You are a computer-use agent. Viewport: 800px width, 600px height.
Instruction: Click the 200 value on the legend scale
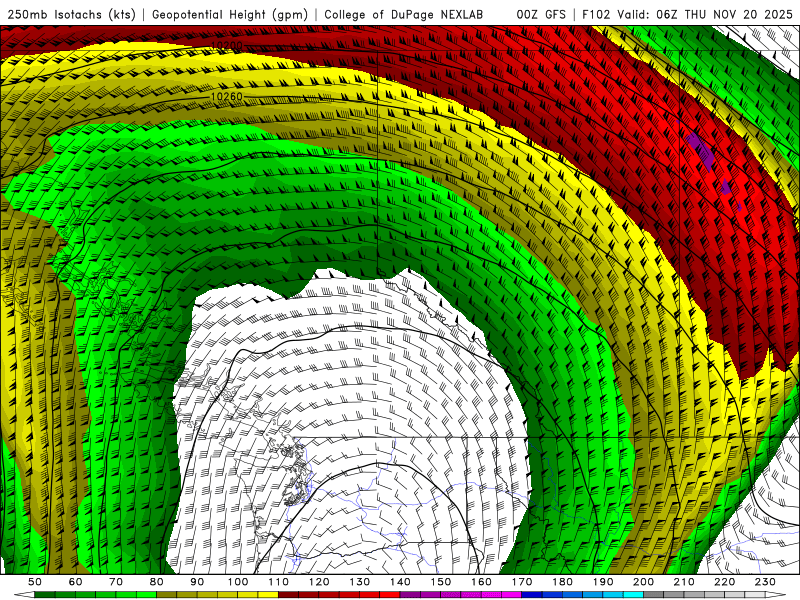coord(643,582)
